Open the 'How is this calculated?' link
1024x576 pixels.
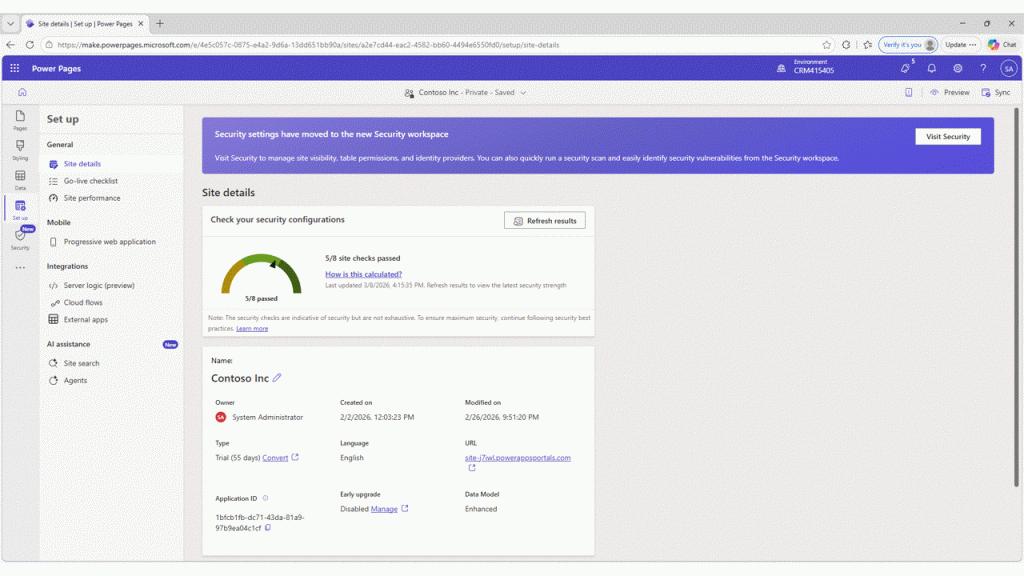click(x=363, y=274)
